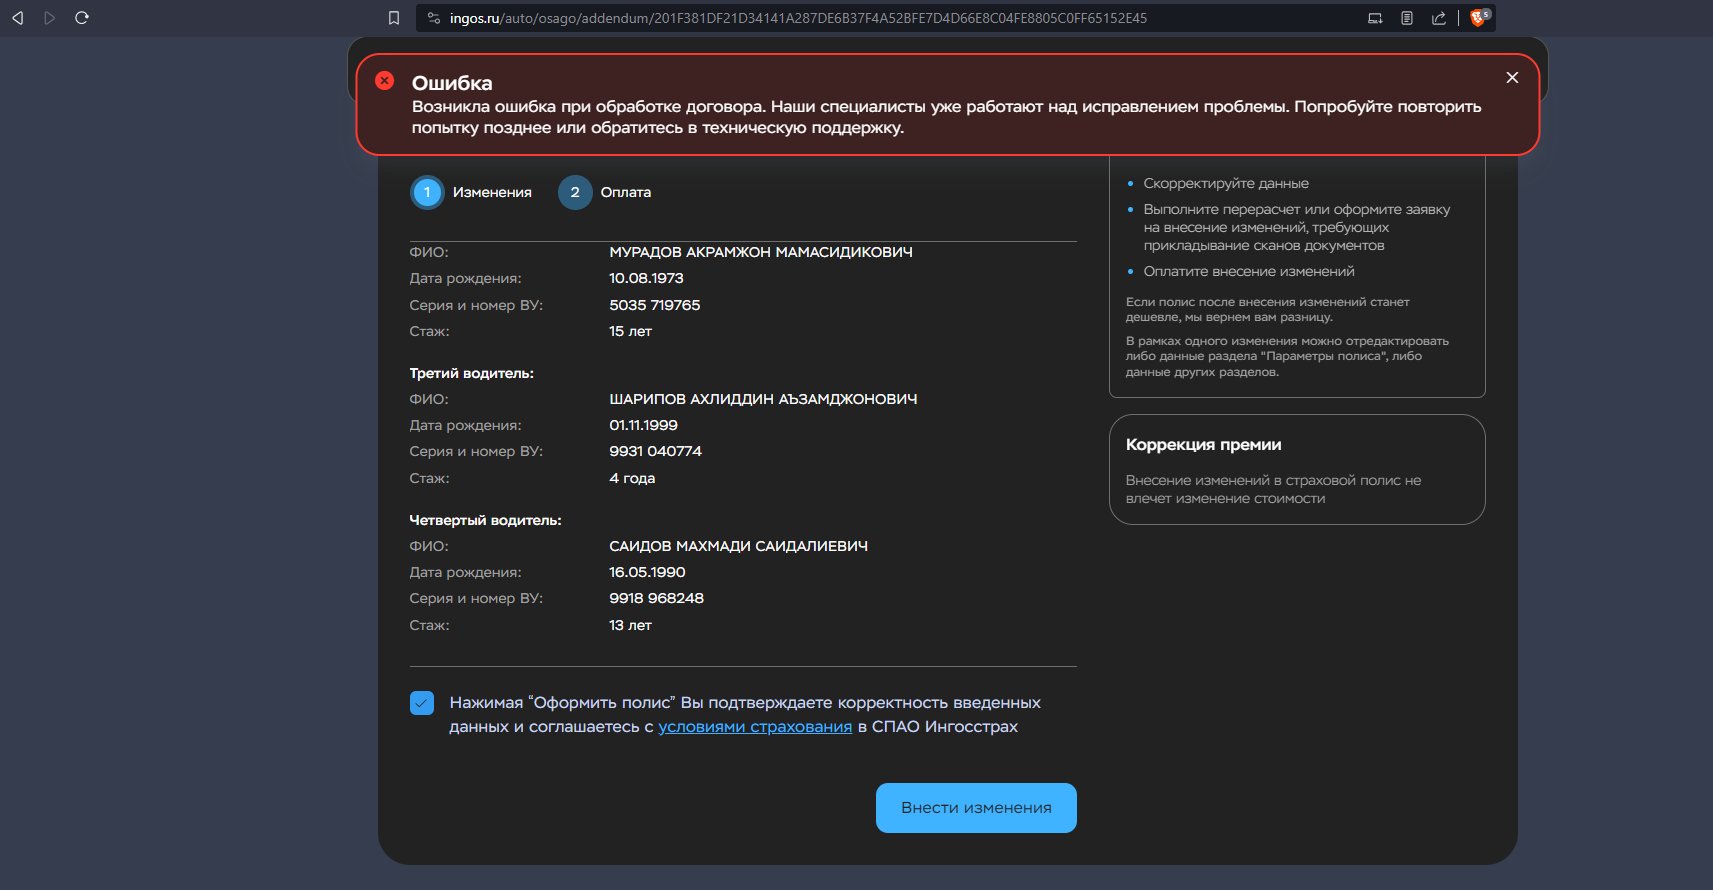Click the URL address field
This screenshot has width=1713, height=890.
pos(800,18)
